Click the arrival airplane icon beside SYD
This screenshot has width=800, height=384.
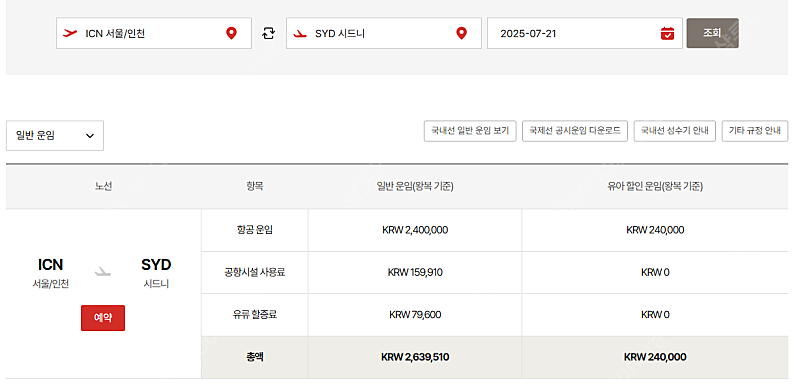pyautogui.click(x=299, y=34)
